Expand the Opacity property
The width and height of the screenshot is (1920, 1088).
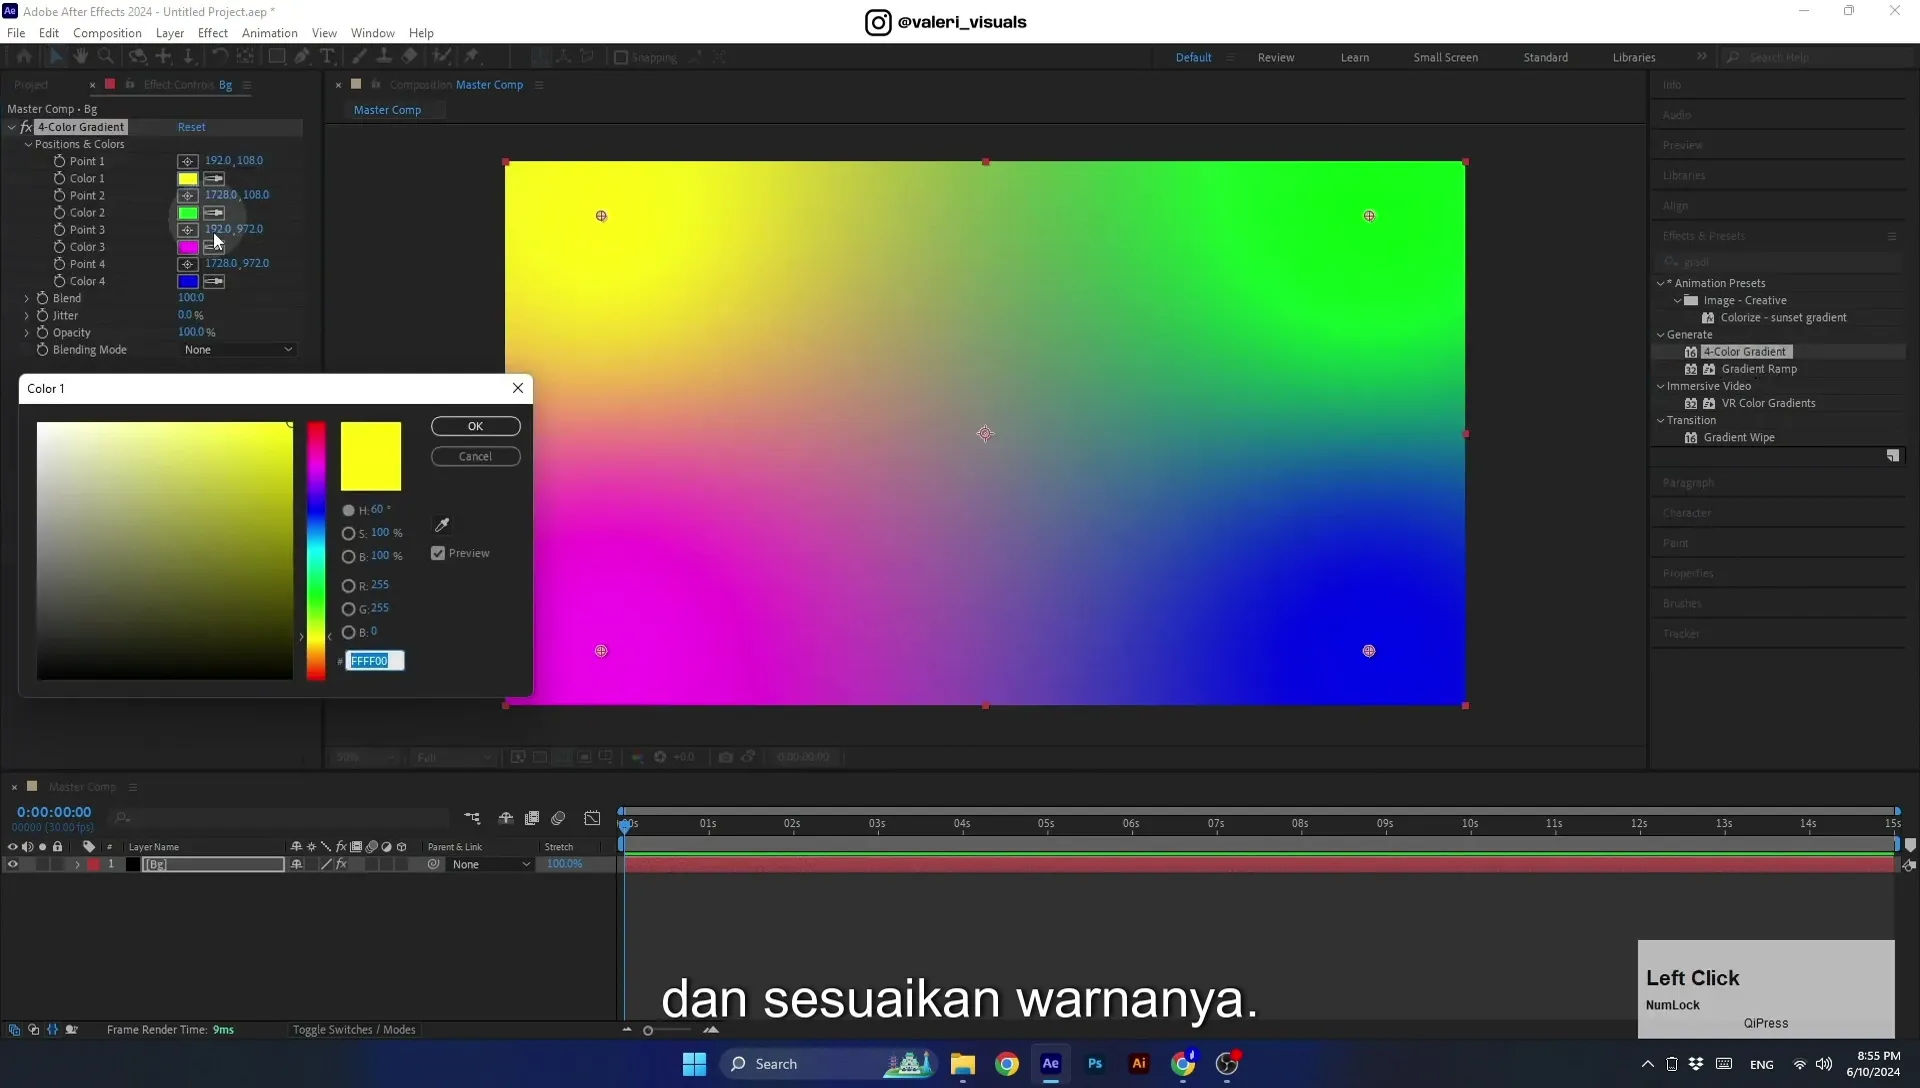click(27, 332)
